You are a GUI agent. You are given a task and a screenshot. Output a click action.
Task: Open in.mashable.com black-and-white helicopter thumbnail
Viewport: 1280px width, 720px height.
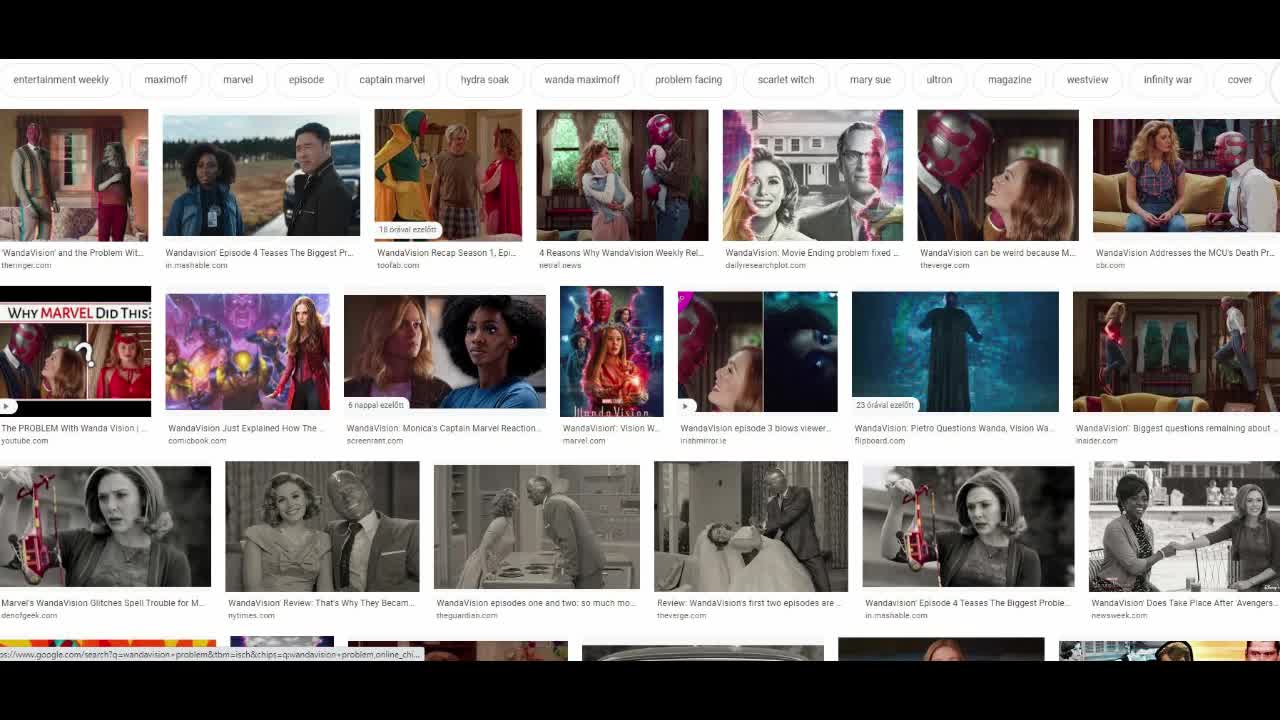pos(968,526)
